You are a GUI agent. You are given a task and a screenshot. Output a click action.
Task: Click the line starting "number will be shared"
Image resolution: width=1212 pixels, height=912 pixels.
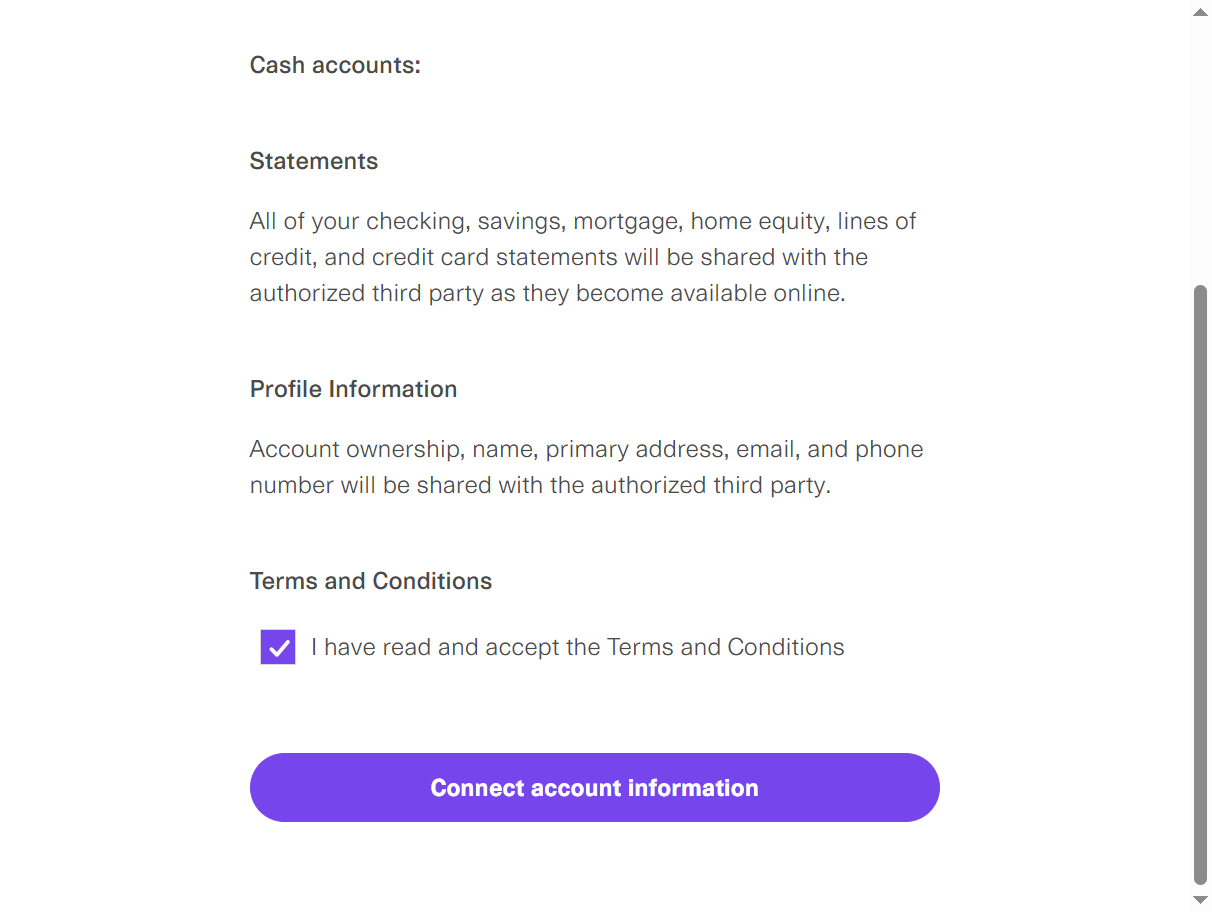point(540,485)
